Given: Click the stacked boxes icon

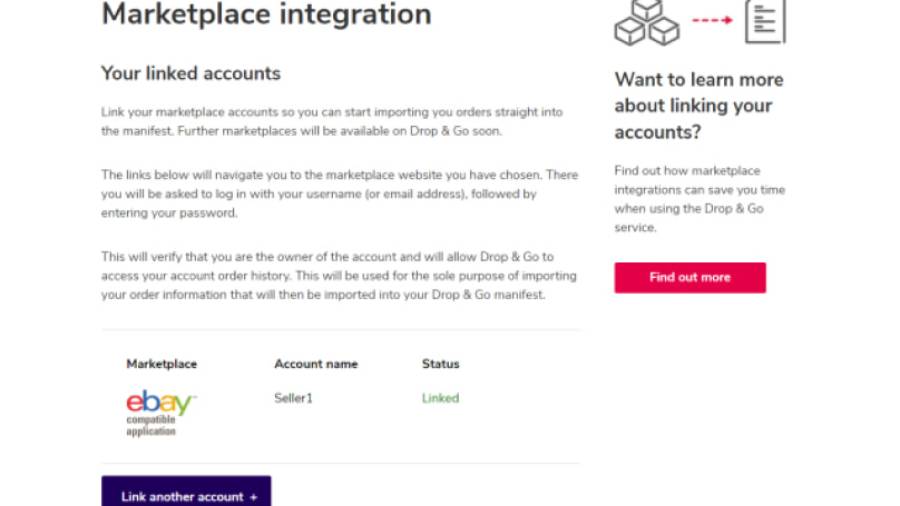Looking at the screenshot, I should click(x=647, y=22).
